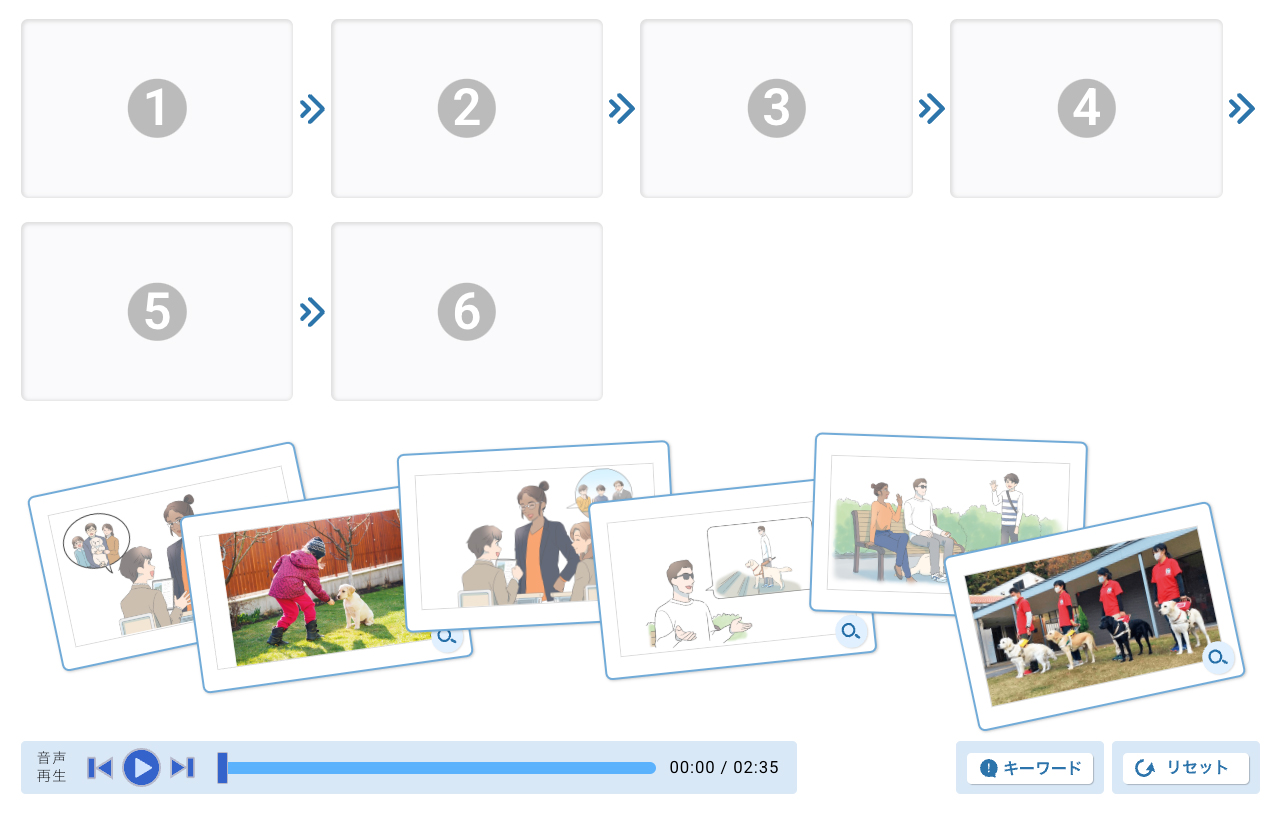This screenshot has width=1280, height=814.
Task: Magnify the man explaining guide dog card
Action: pyautogui.click(x=851, y=631)
